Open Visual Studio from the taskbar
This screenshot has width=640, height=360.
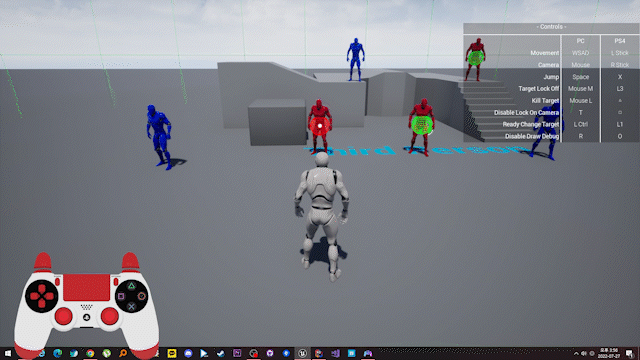pyautogui.click(x=335, y=353)
